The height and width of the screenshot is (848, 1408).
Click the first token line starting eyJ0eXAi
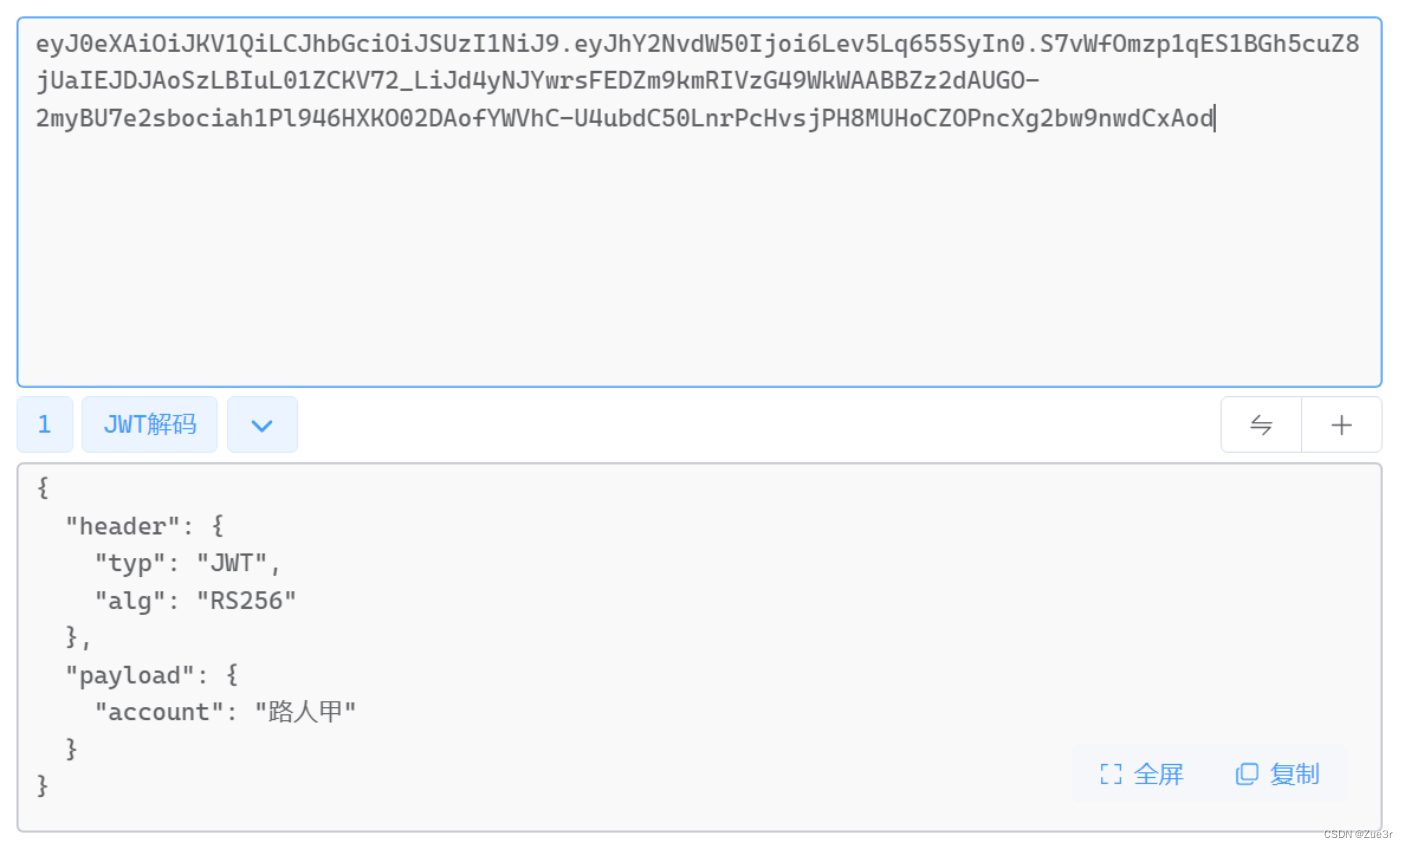(x=697, y=44)
